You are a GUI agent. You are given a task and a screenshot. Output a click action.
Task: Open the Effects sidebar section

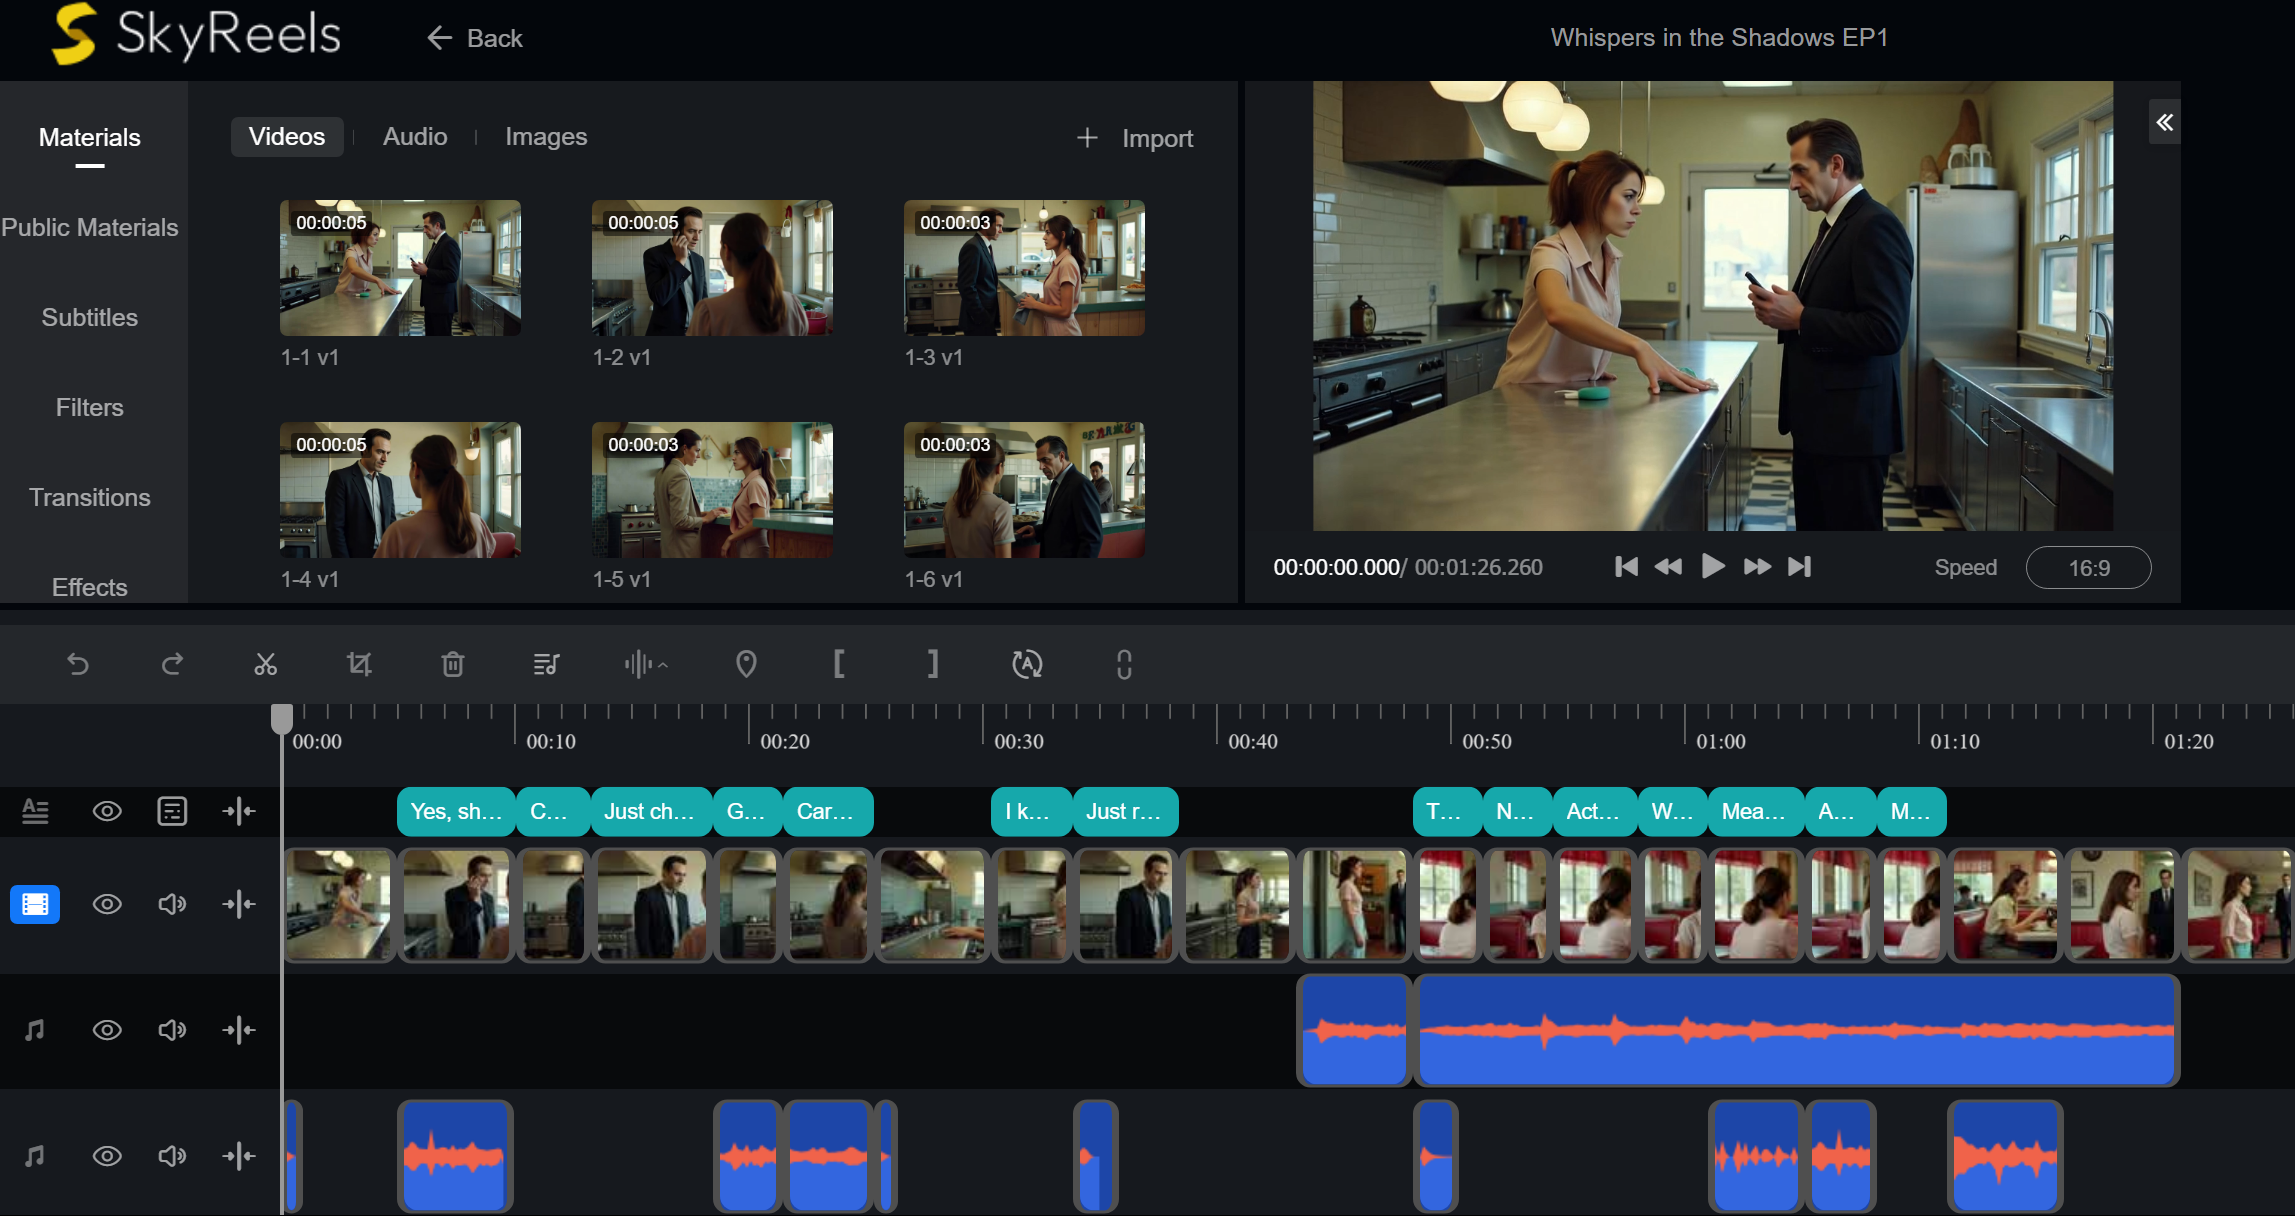[x=90, y=587]
